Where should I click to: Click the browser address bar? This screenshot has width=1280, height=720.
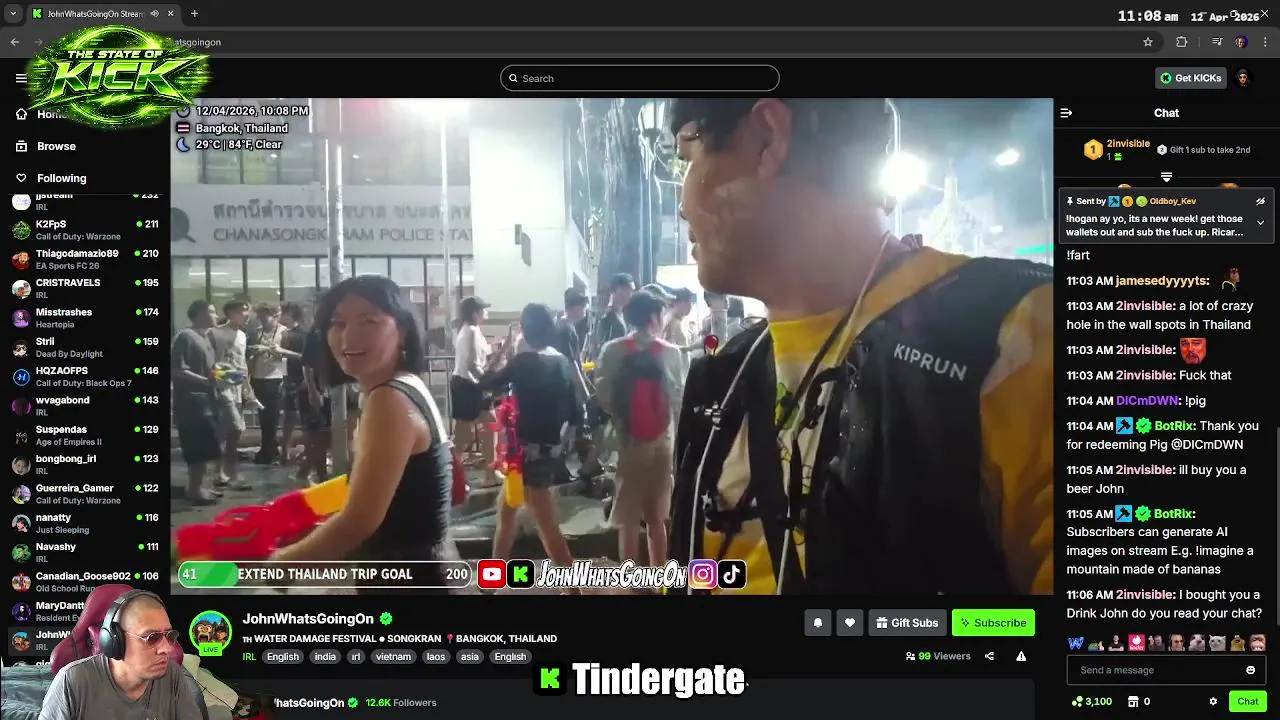(x=640, y=42)
